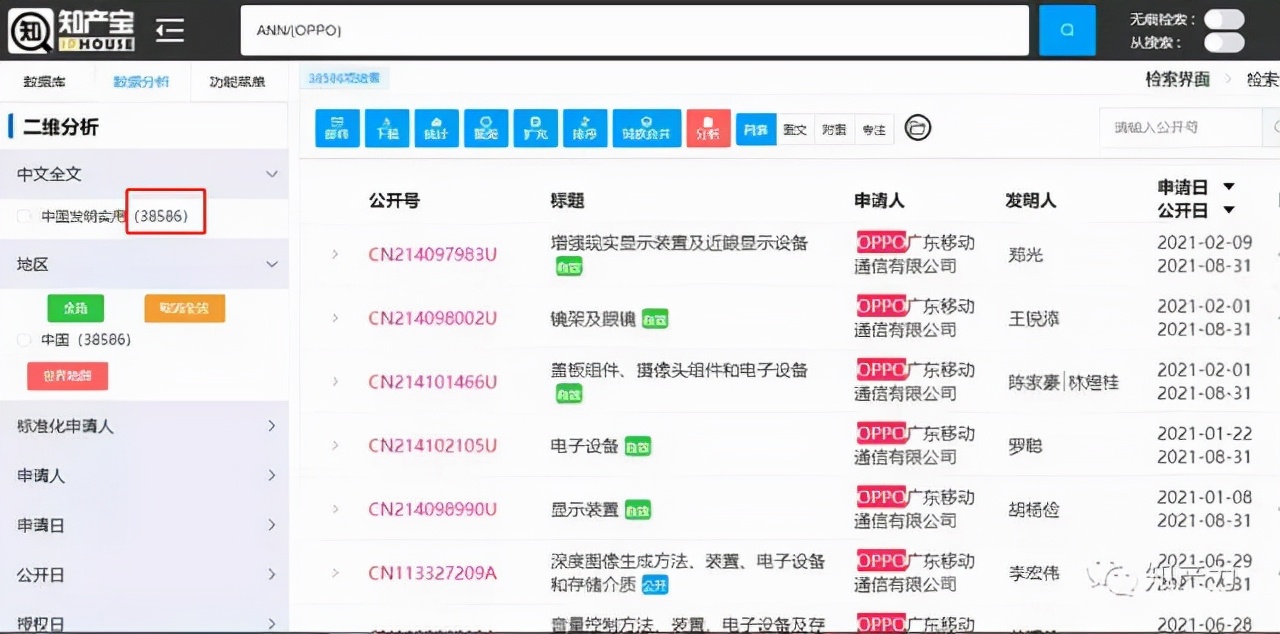1280x634 pixels.
Task: Check the 中国发明实用 checkbox
Action: pos(23,216)
